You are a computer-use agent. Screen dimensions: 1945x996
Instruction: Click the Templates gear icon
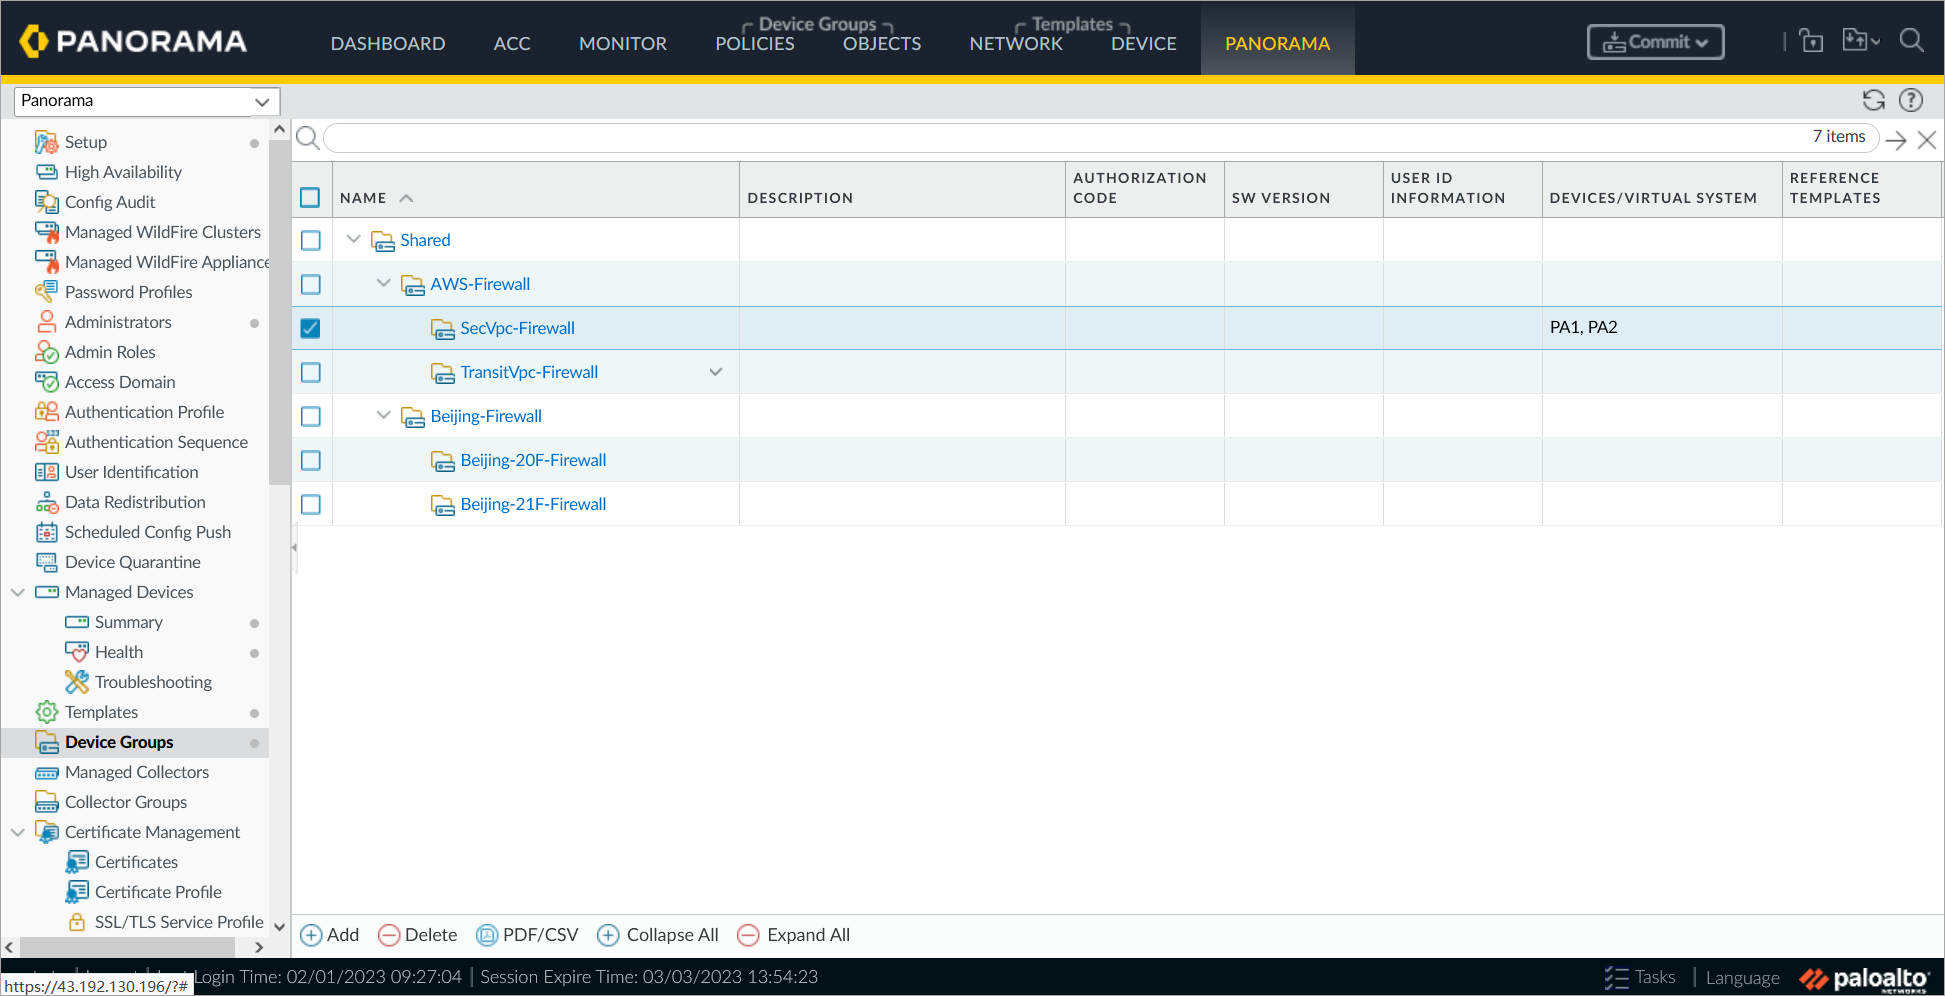(46, 712)
